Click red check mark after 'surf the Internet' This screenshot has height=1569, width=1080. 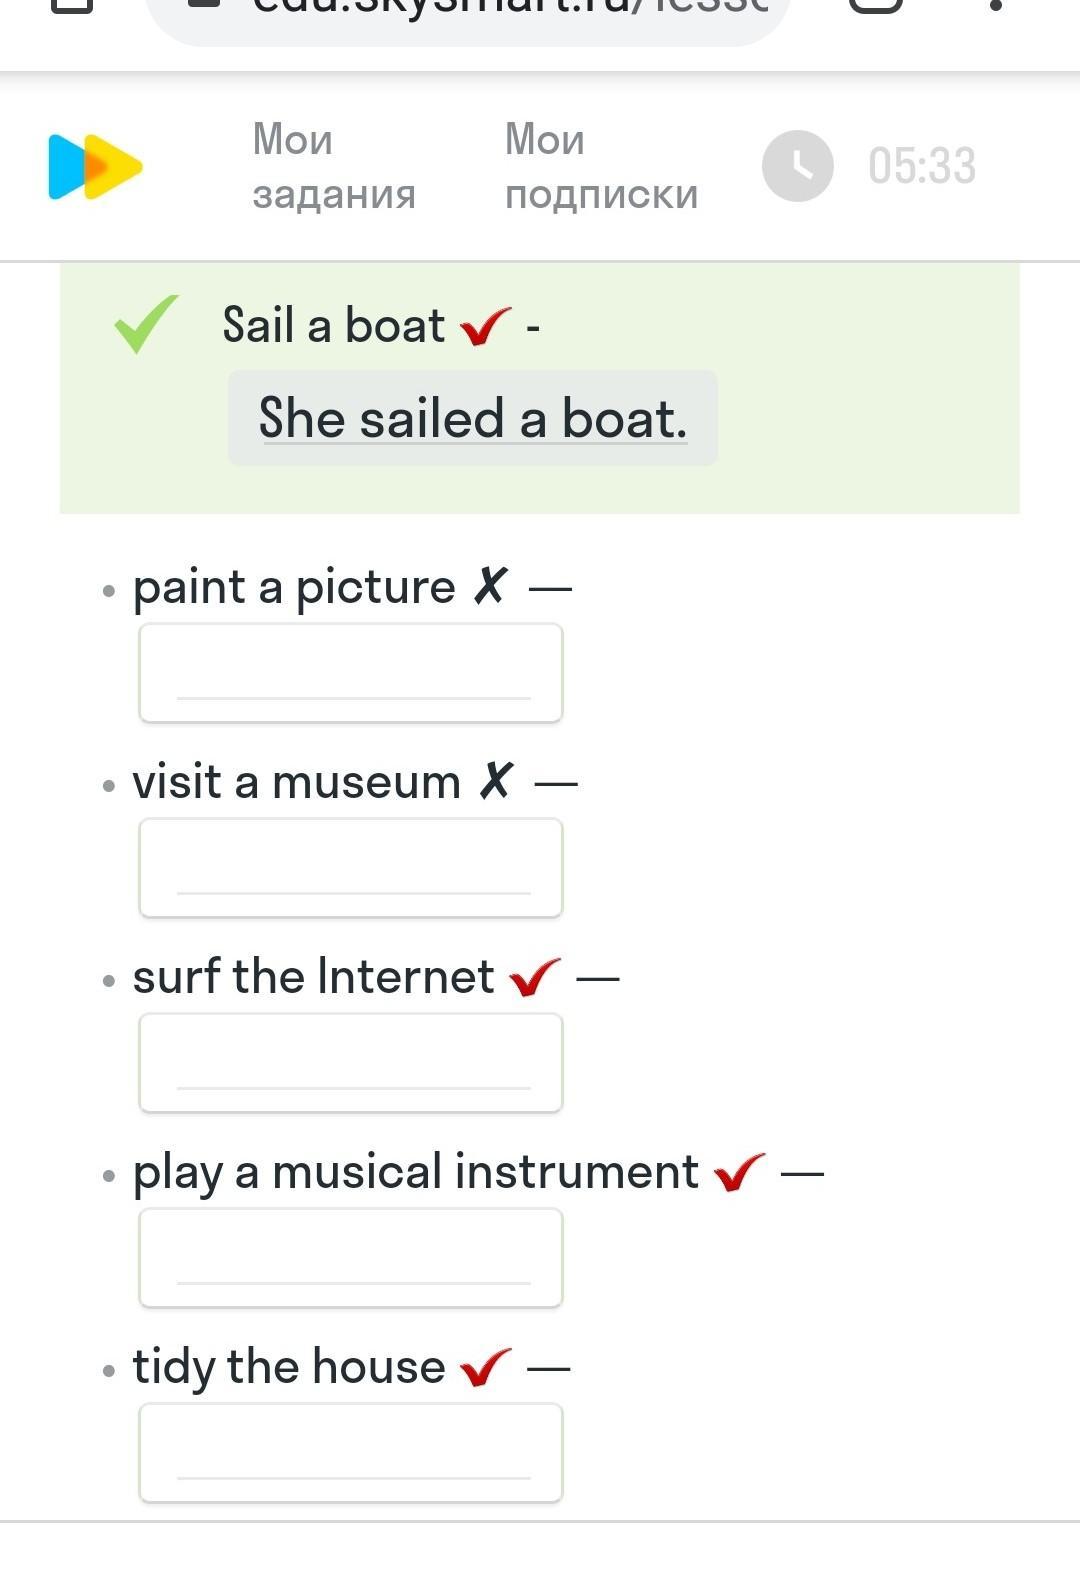coord(534,977)
